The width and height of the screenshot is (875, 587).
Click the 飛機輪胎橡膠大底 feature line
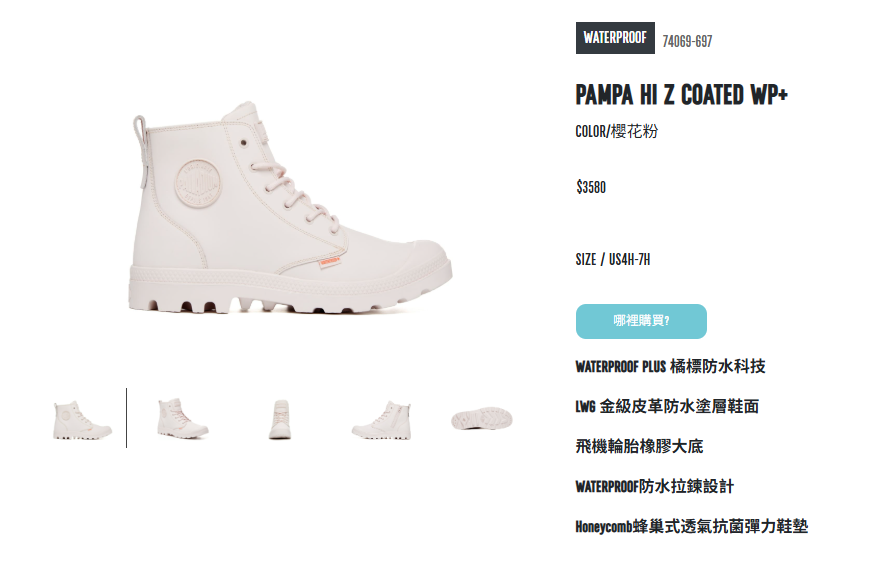point(639,446)
